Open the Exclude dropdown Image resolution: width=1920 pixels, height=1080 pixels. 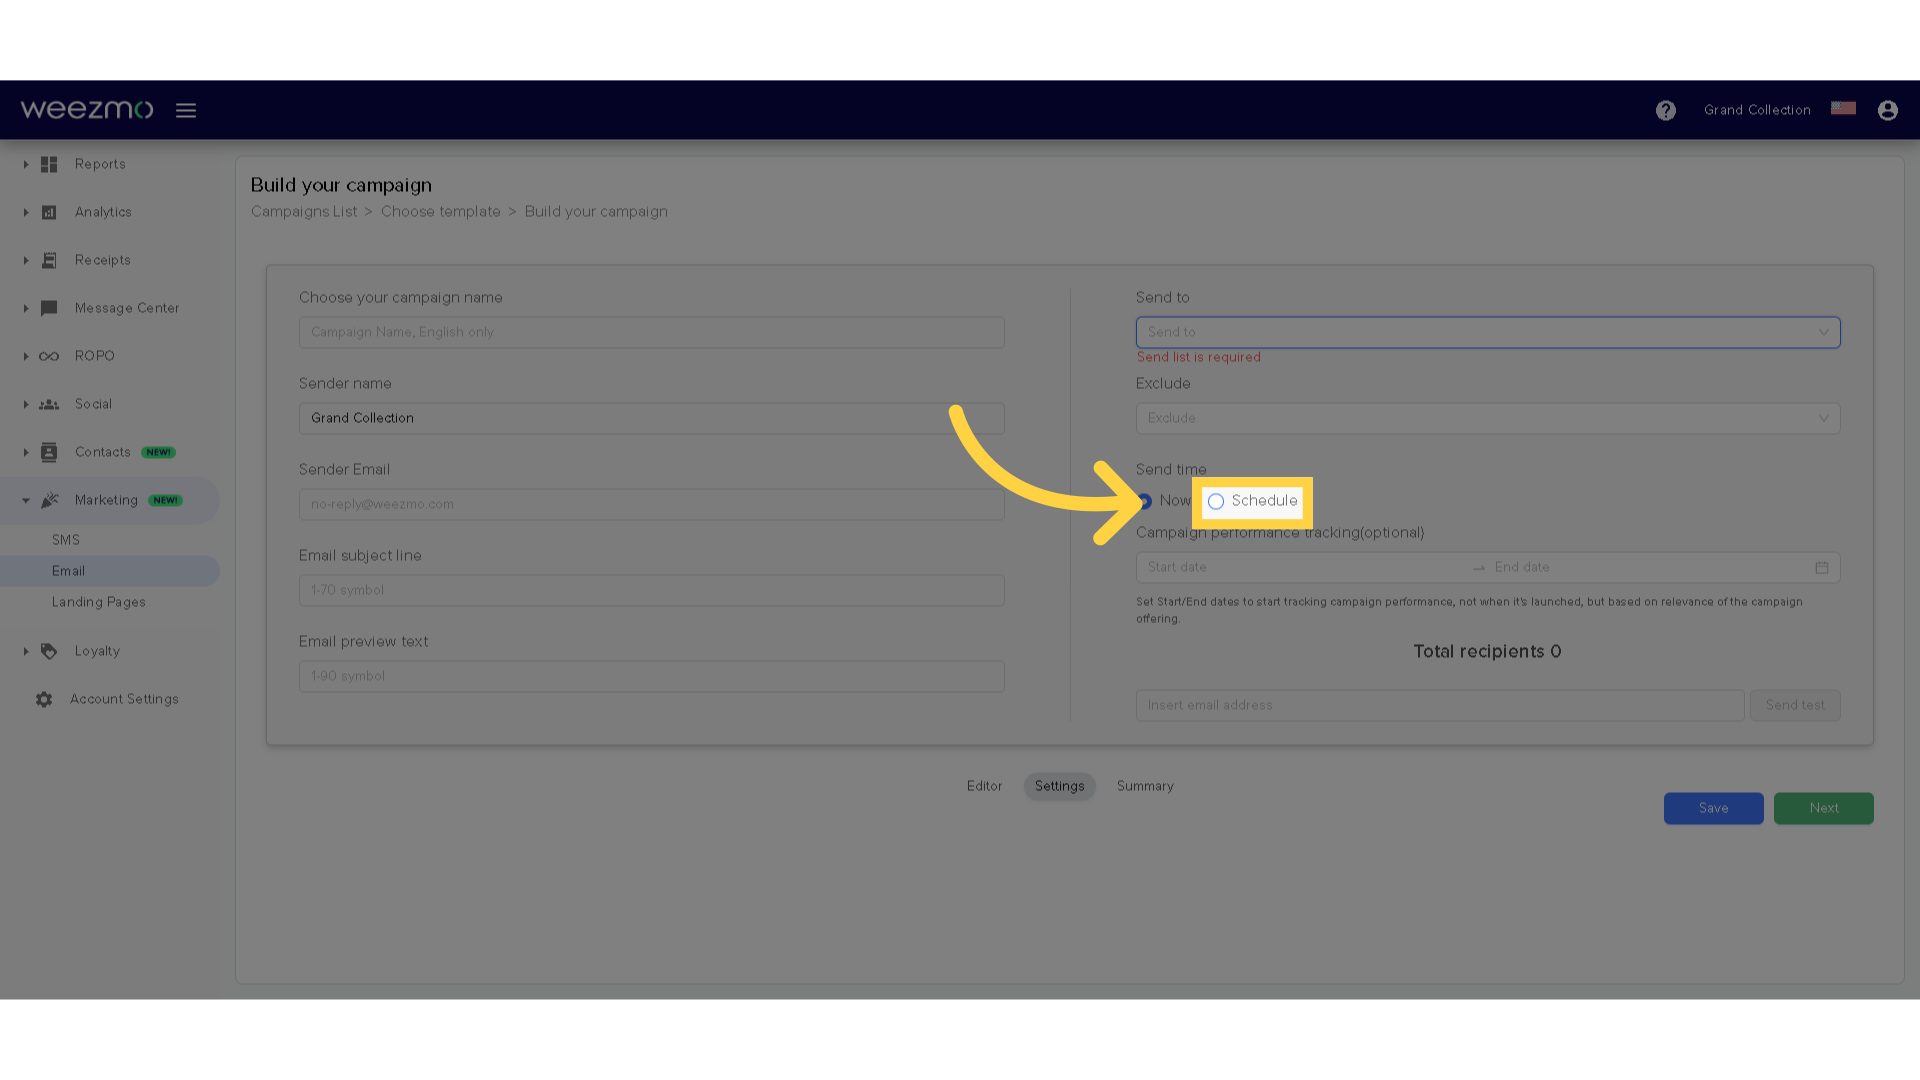coord(1487,418)
